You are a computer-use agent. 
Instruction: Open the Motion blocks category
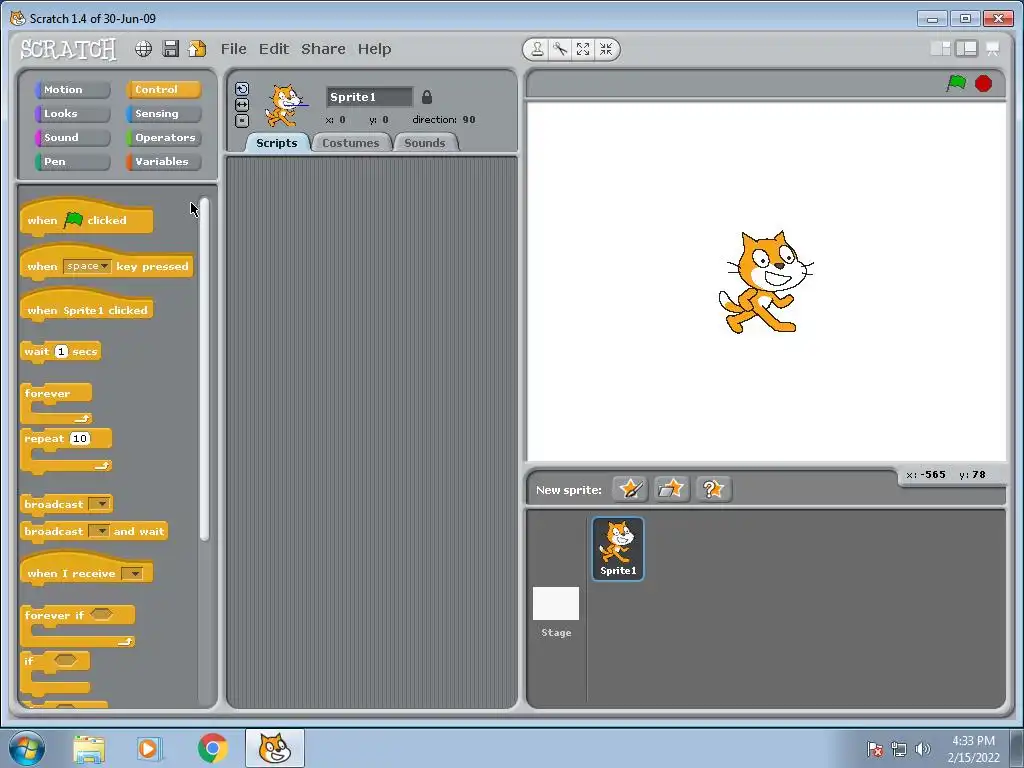click(x=72, y=89)
